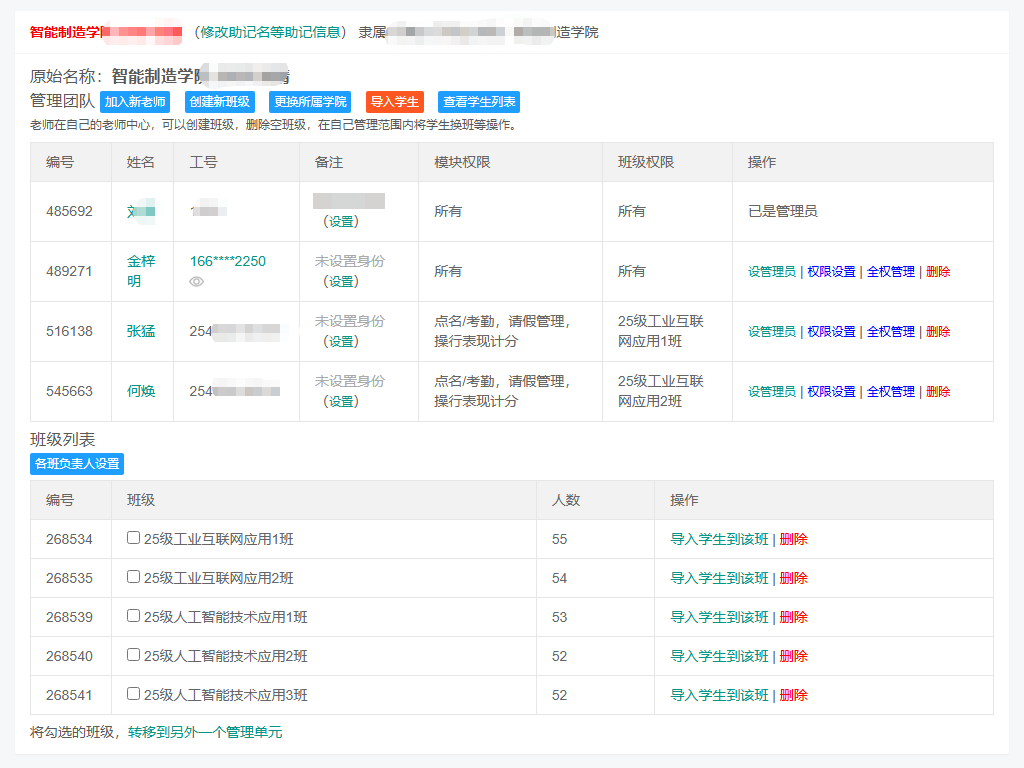Click the 加入新老师 button
1024x768 pixels.
[135, 102]
